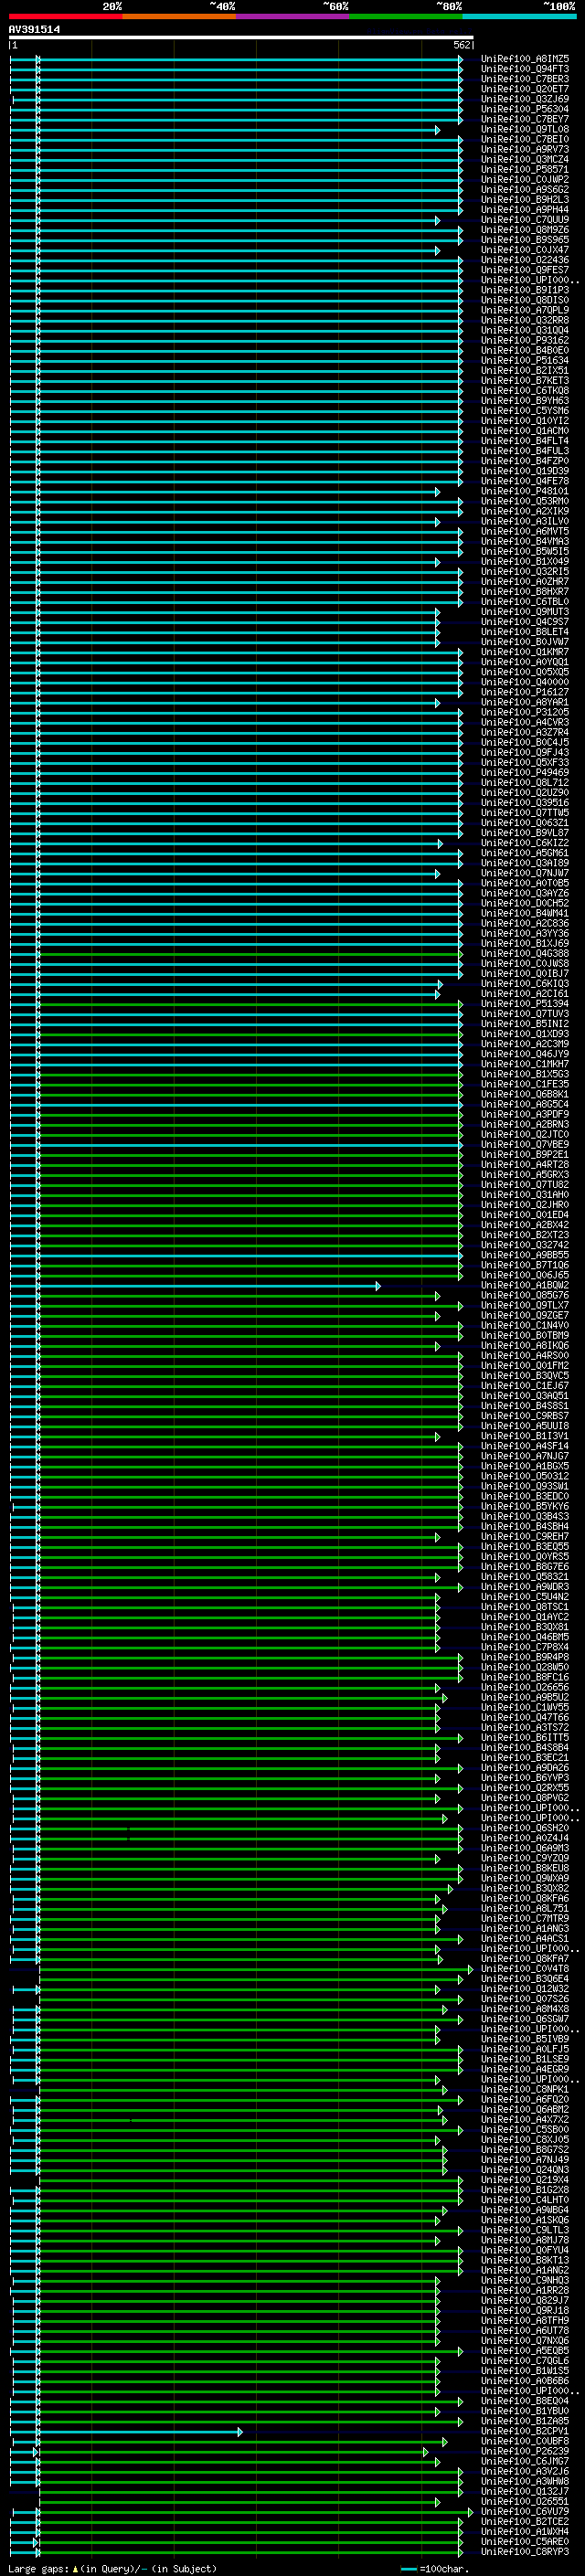Image resolution: width=585 pixels, height=2576 pixels.
Task: Open hit UniRef100_A9RV73
Action: pos(525,149)
